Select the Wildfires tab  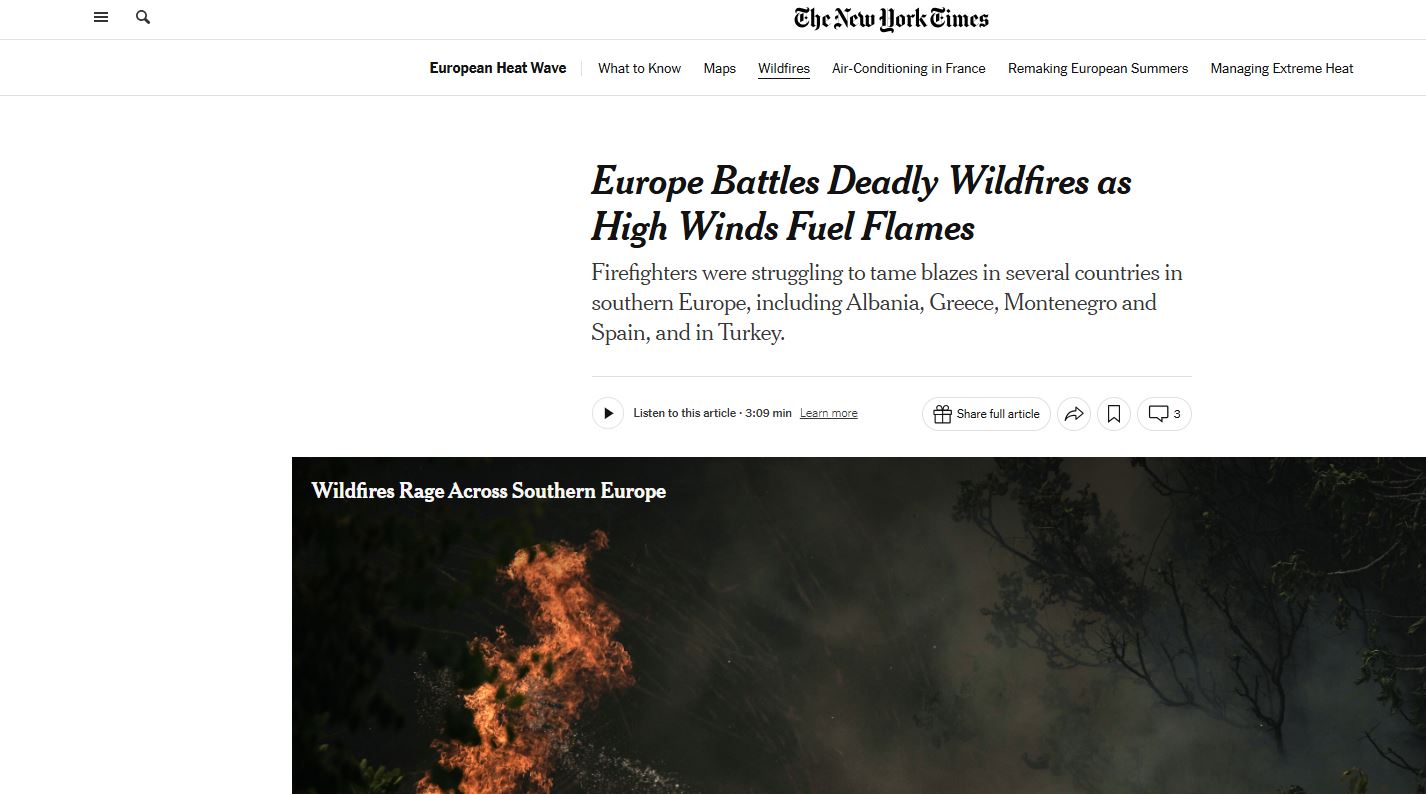(784, 68)
